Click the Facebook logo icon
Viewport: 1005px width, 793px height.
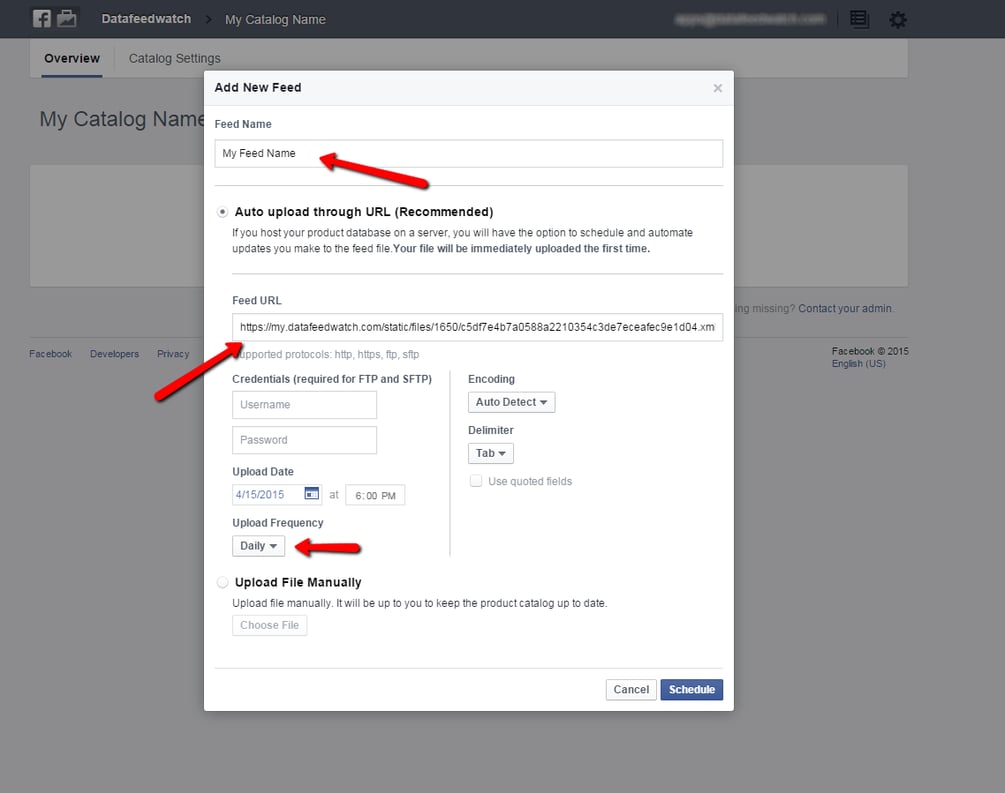[x=13, y=18]
